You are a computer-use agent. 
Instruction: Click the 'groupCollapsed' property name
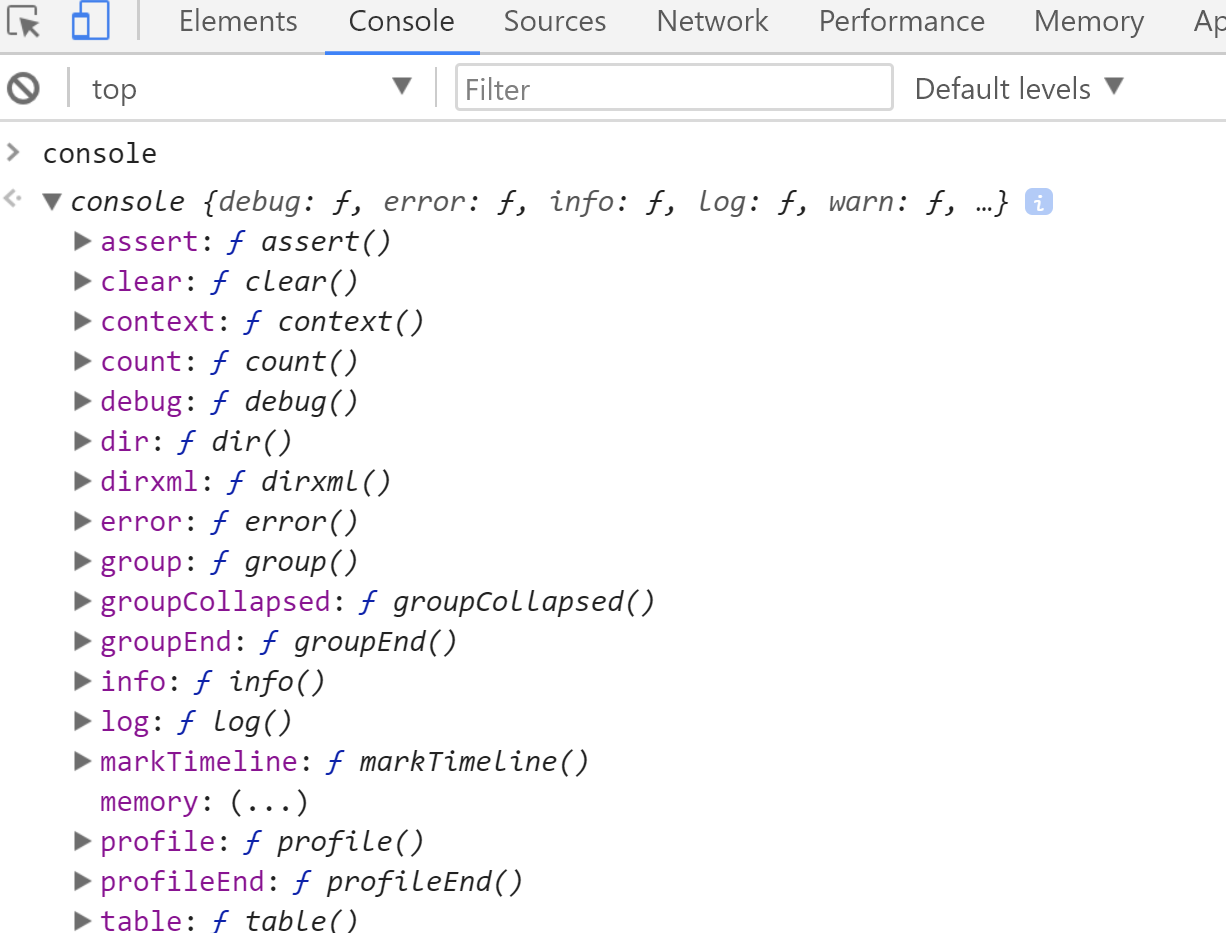215,602
